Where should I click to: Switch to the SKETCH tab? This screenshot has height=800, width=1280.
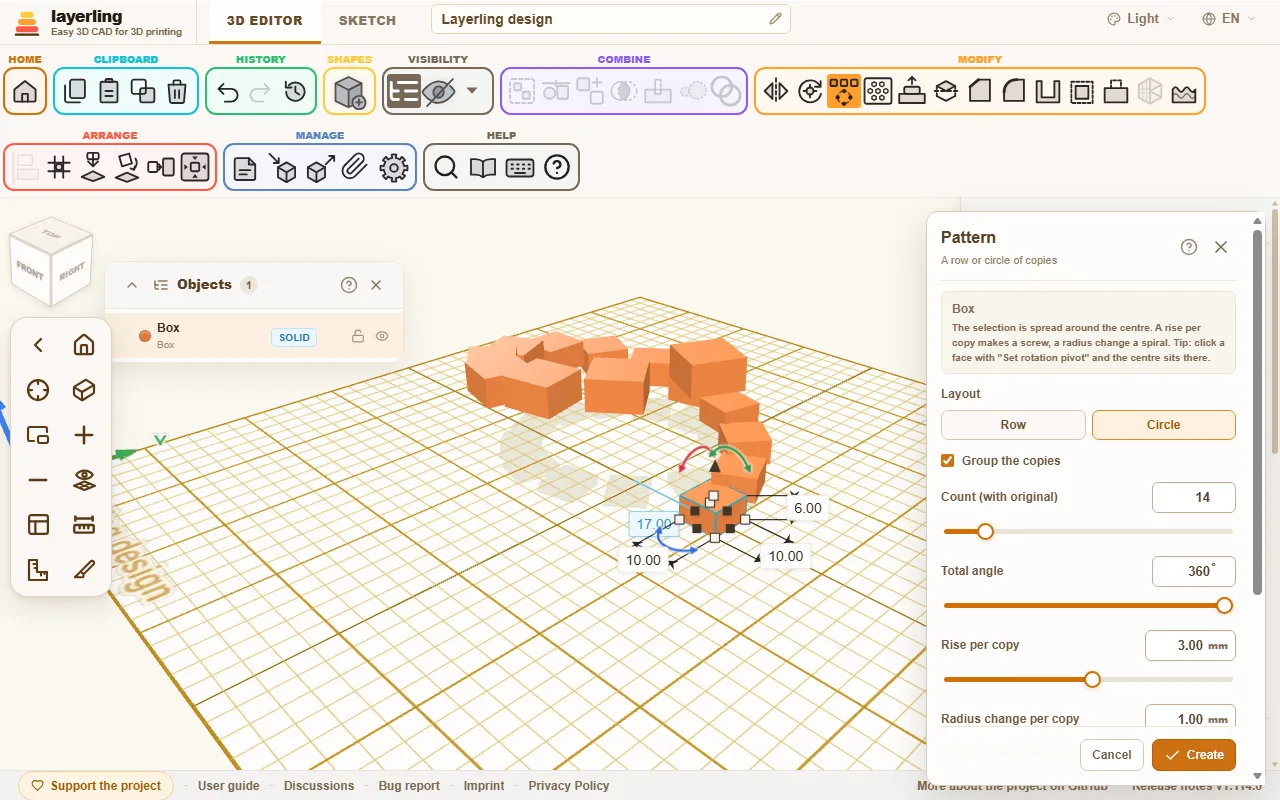click(367, 20)
